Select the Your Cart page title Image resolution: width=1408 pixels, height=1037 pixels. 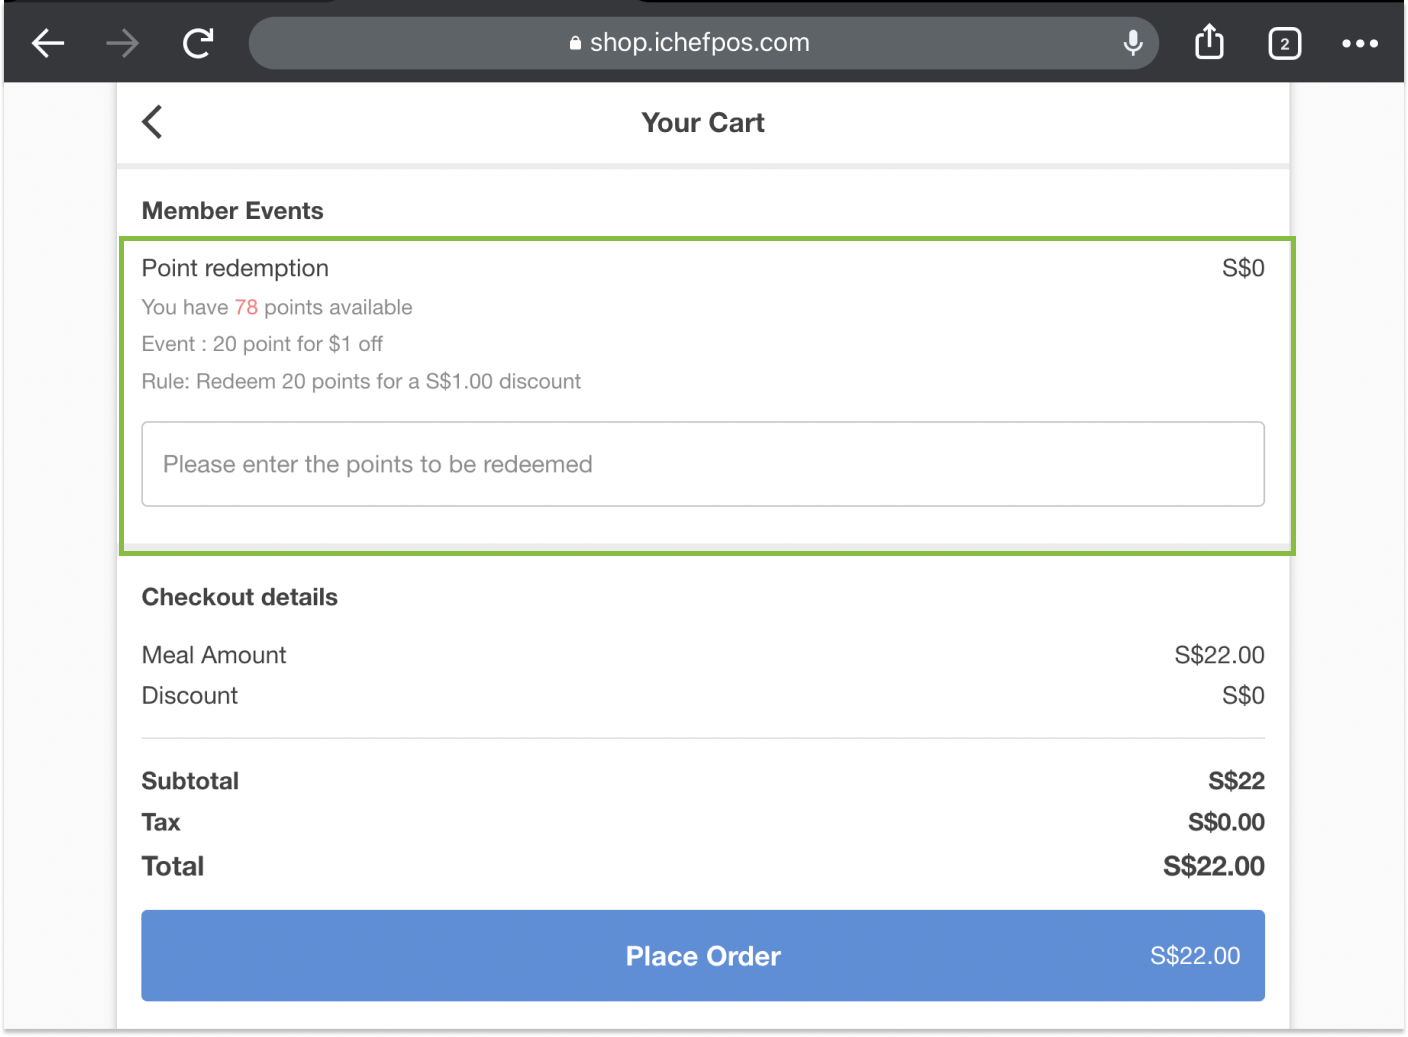[703, 123]
